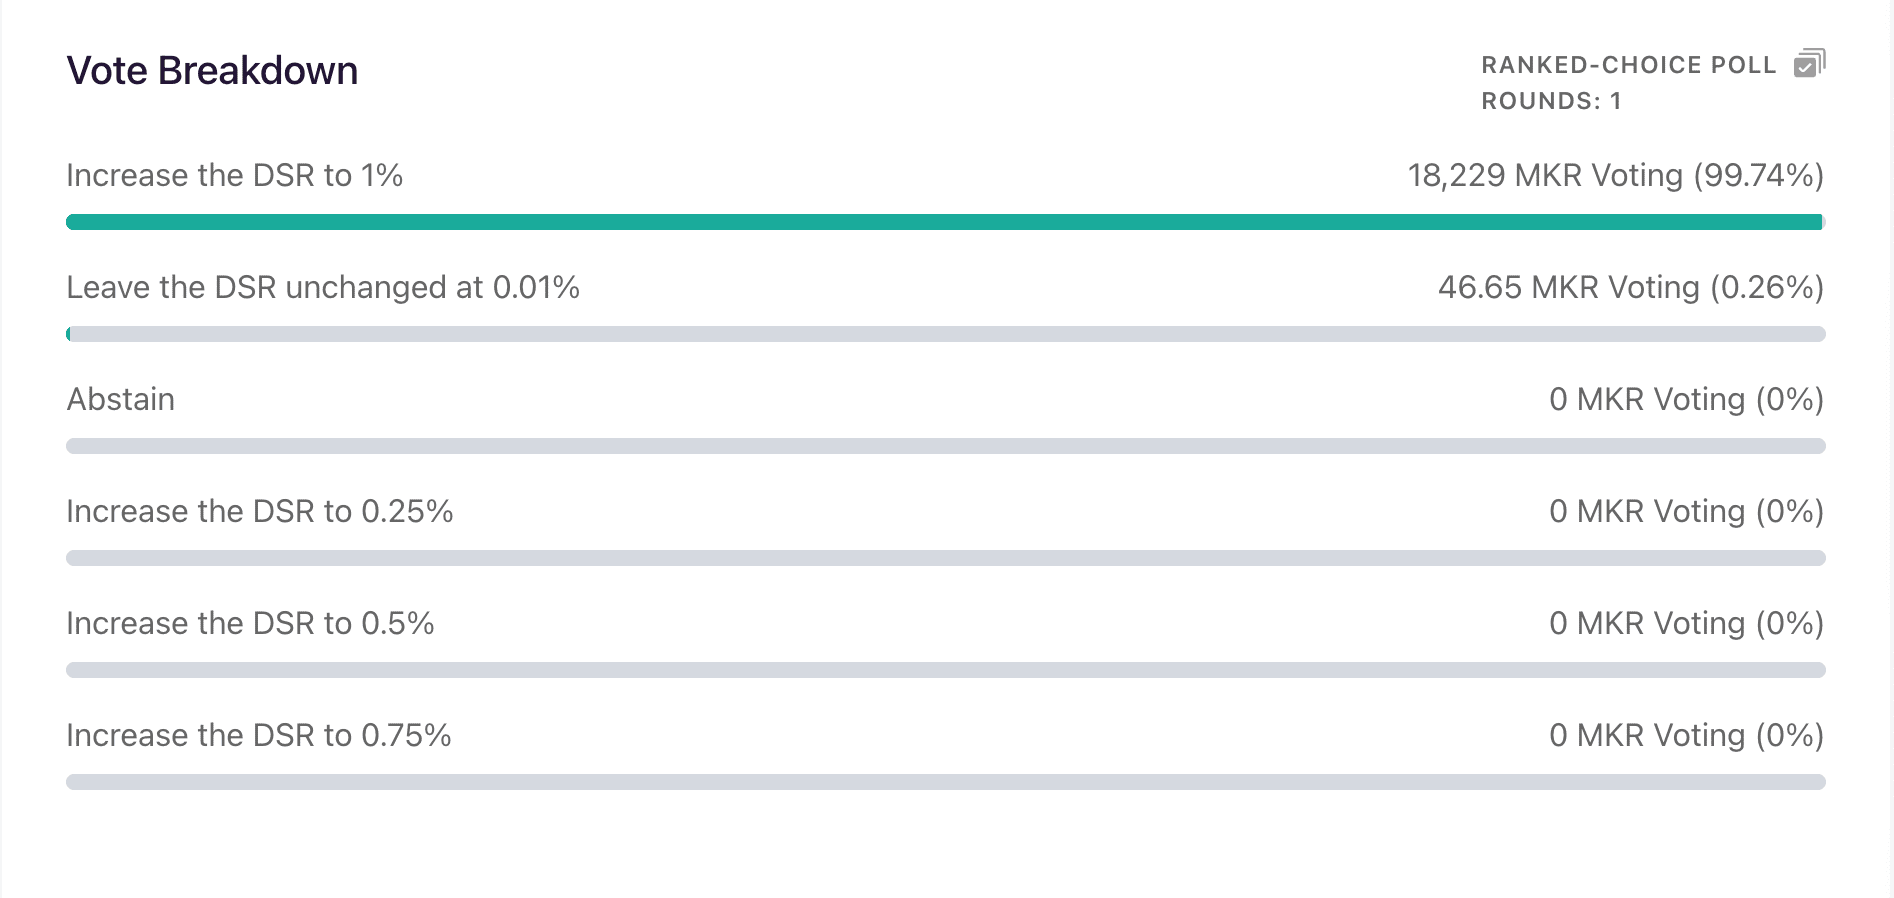Click '46.65 MKR Voting (0.26%)' result
This screenshot has width=1894, height=898.
tap(1631, 287)
